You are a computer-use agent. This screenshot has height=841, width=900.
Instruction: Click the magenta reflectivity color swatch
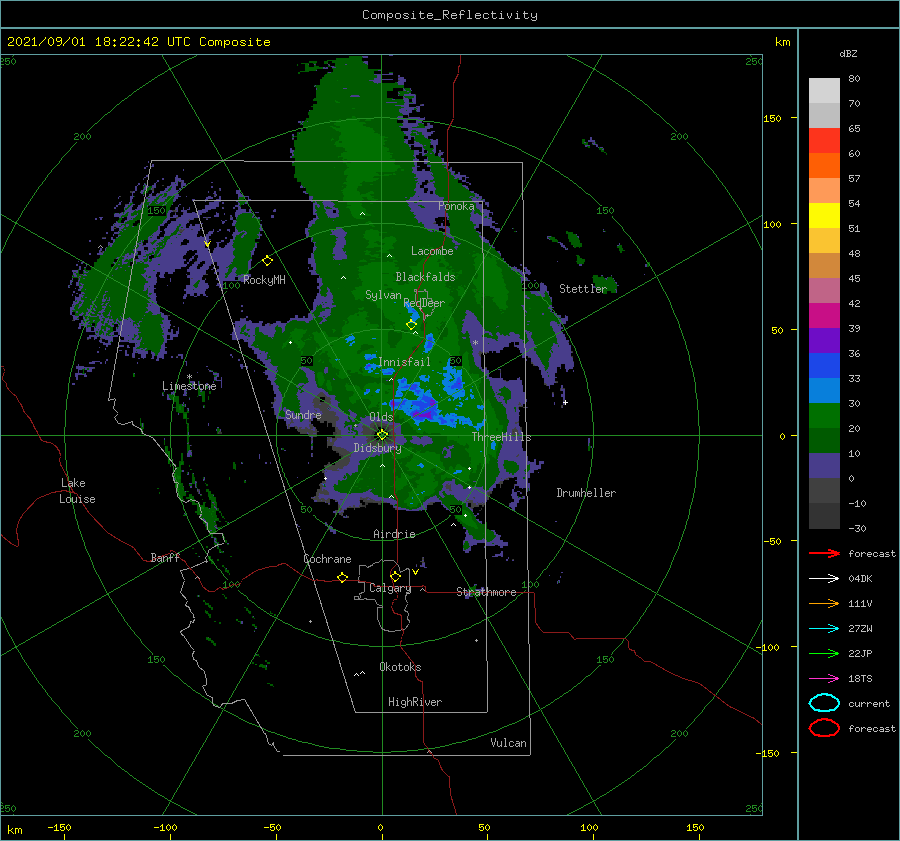(x=824, y=315)
